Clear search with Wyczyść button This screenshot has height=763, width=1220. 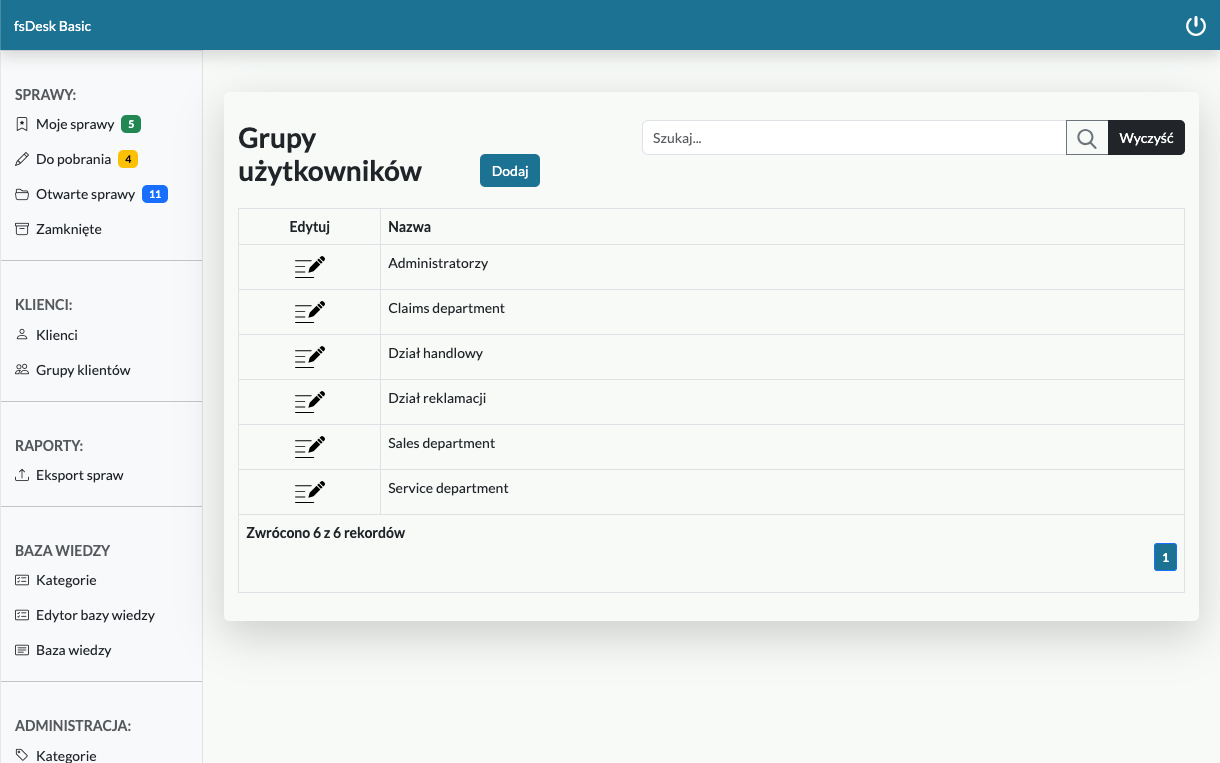click(1146, 138)
